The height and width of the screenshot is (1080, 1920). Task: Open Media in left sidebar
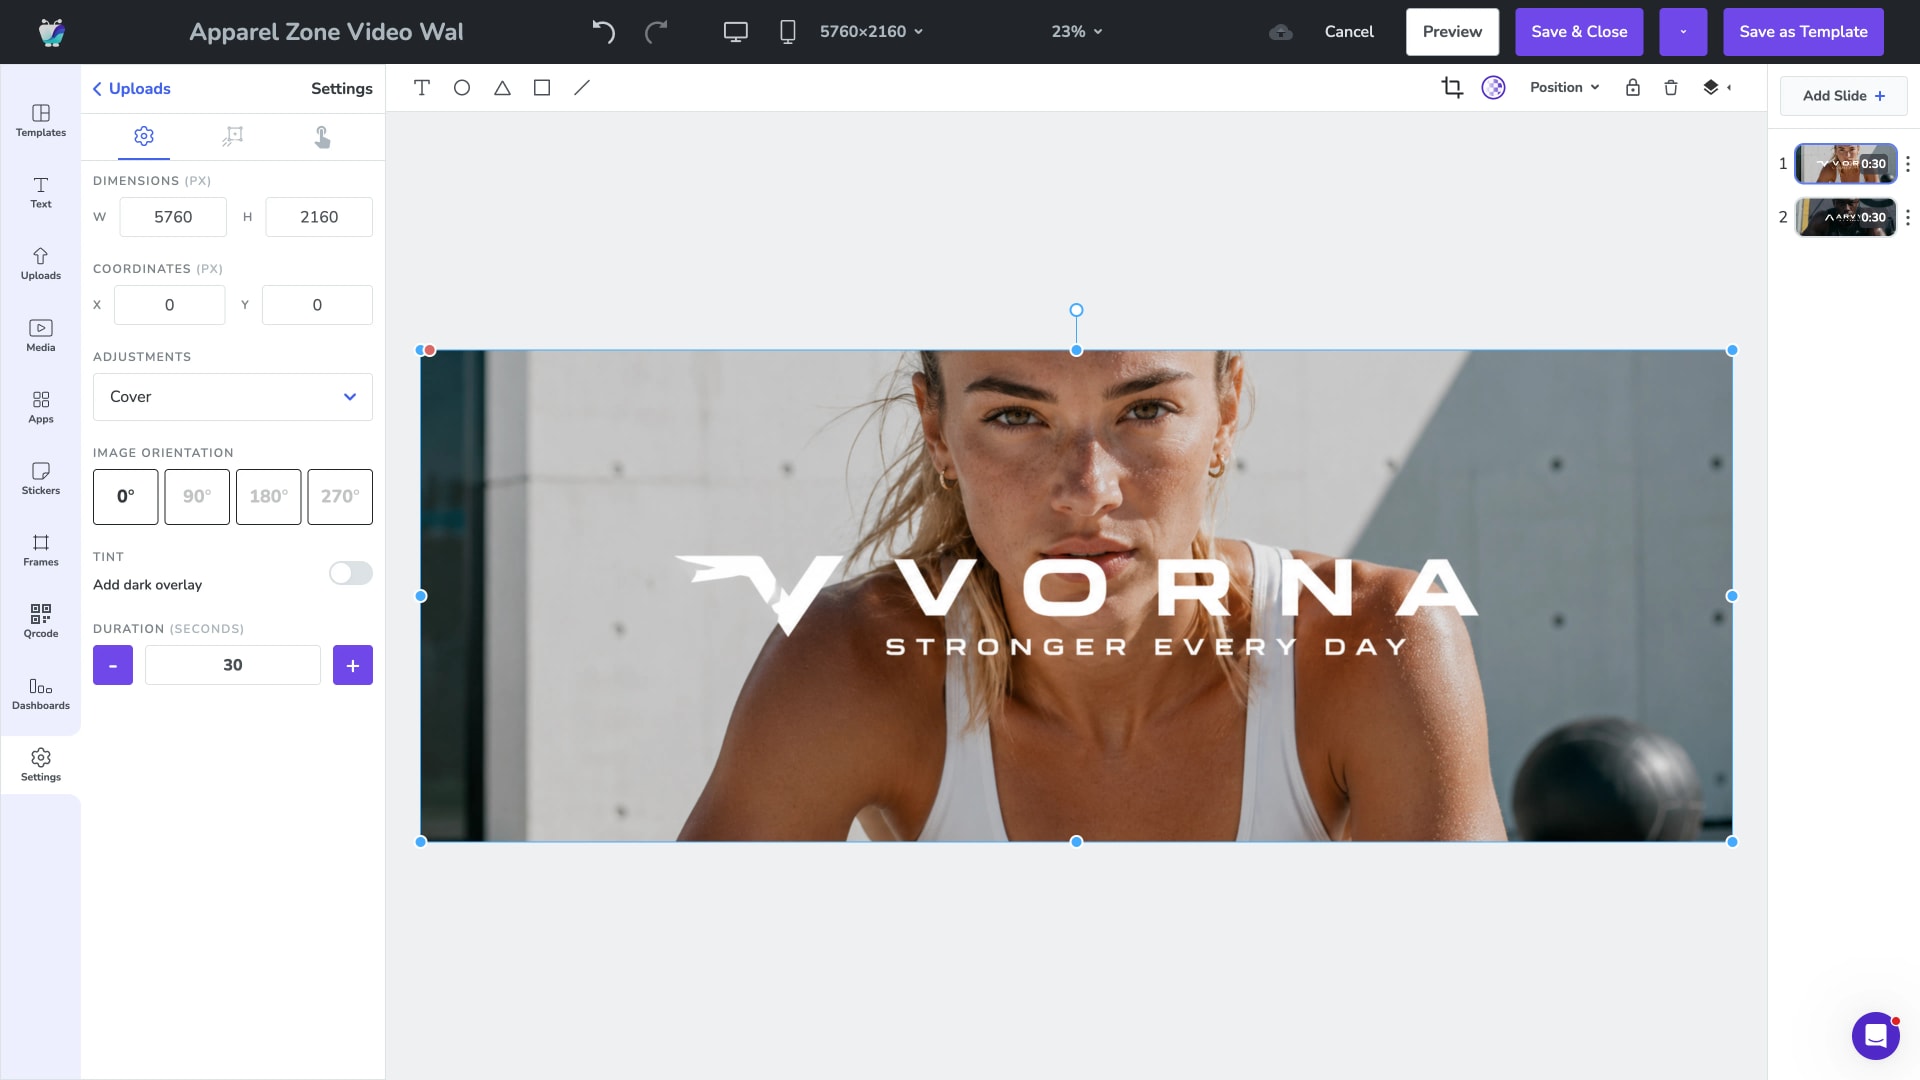(x=41, y=336)
